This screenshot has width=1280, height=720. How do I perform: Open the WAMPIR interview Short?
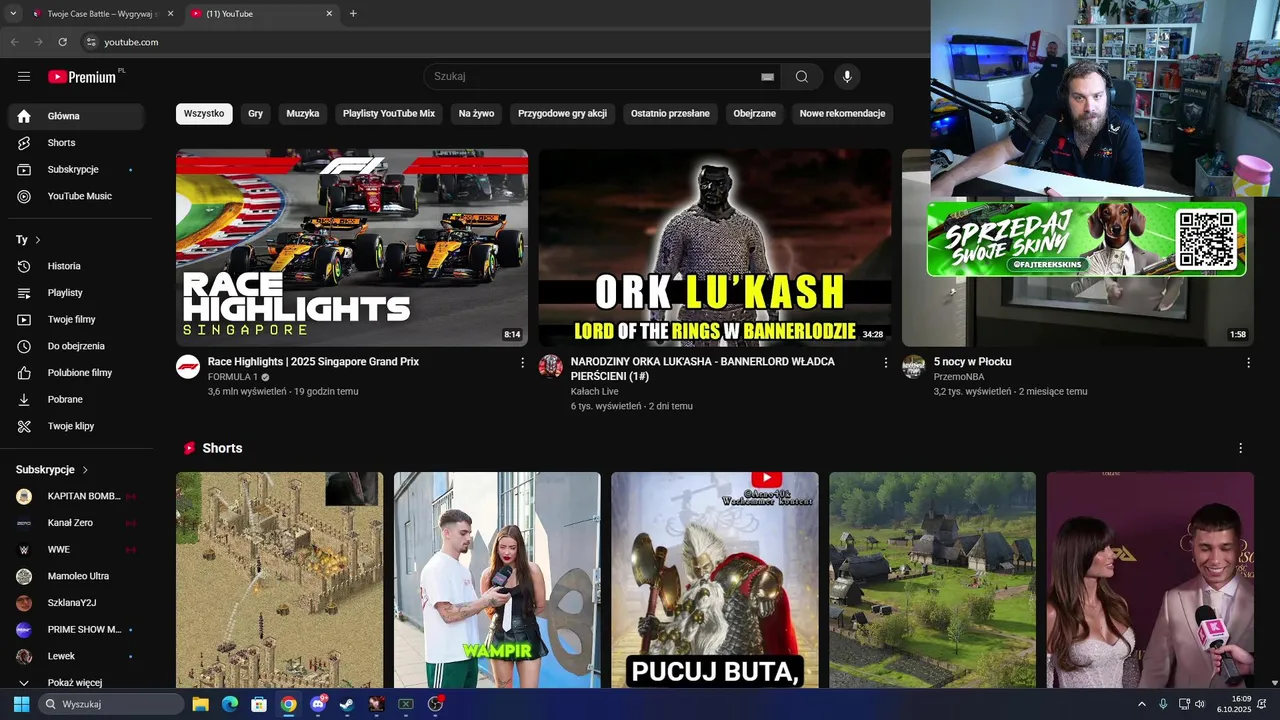[x=497, y=580]
